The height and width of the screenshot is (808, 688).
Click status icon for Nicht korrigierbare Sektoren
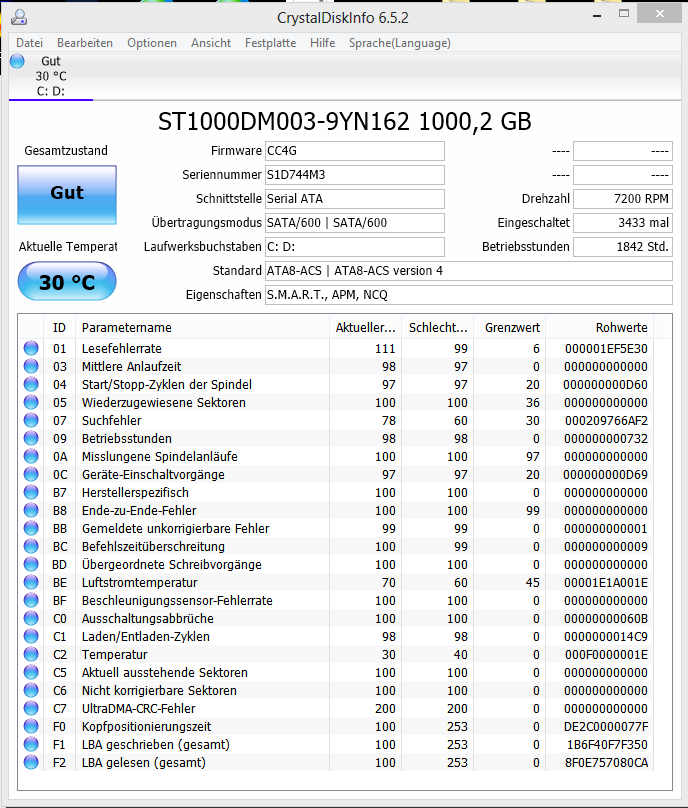coord(31,691)
